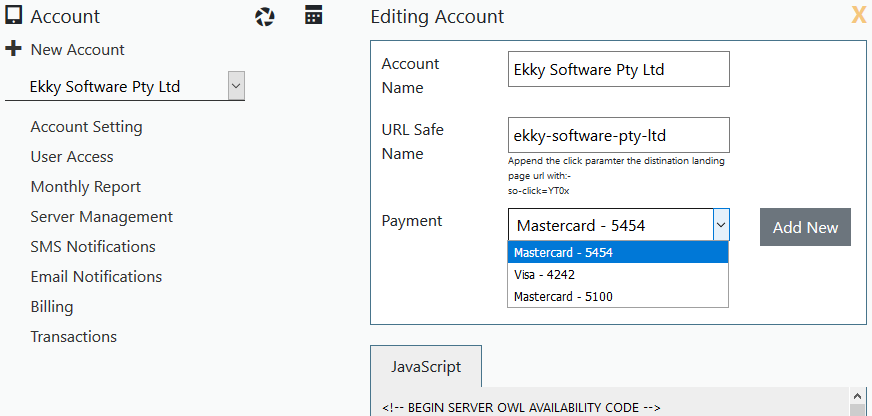This screenshot has width=872, height=416.
Task: Open the Monthly Report page
Action: tap(86, 187)
